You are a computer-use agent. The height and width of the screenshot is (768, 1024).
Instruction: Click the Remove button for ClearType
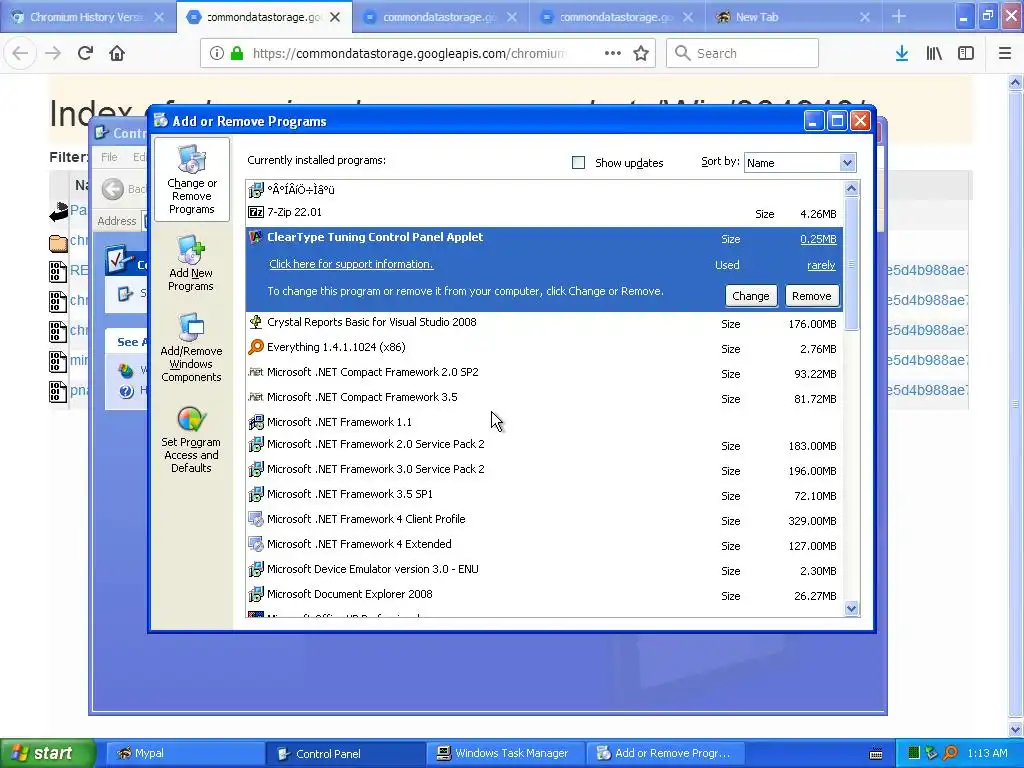[x=812, y=296]
